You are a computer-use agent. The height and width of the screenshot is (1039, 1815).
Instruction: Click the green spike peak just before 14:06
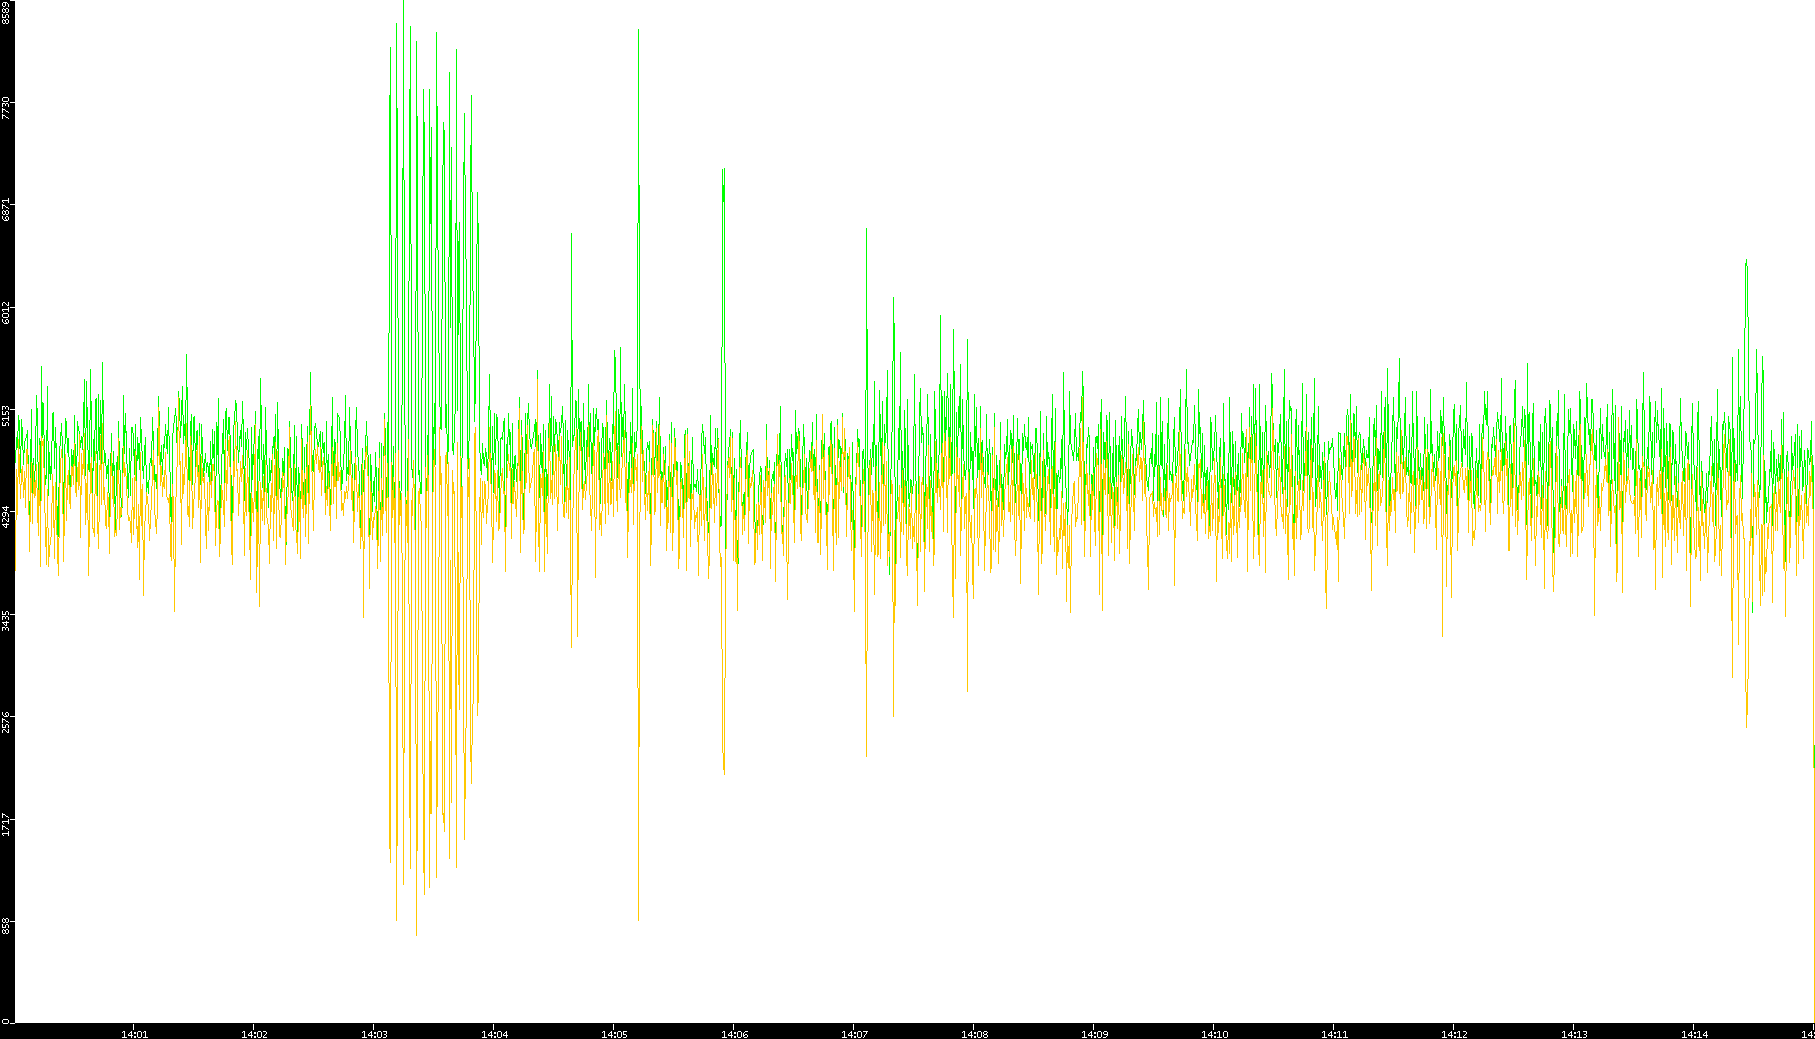pyautogui.click(x=723, y=170)
